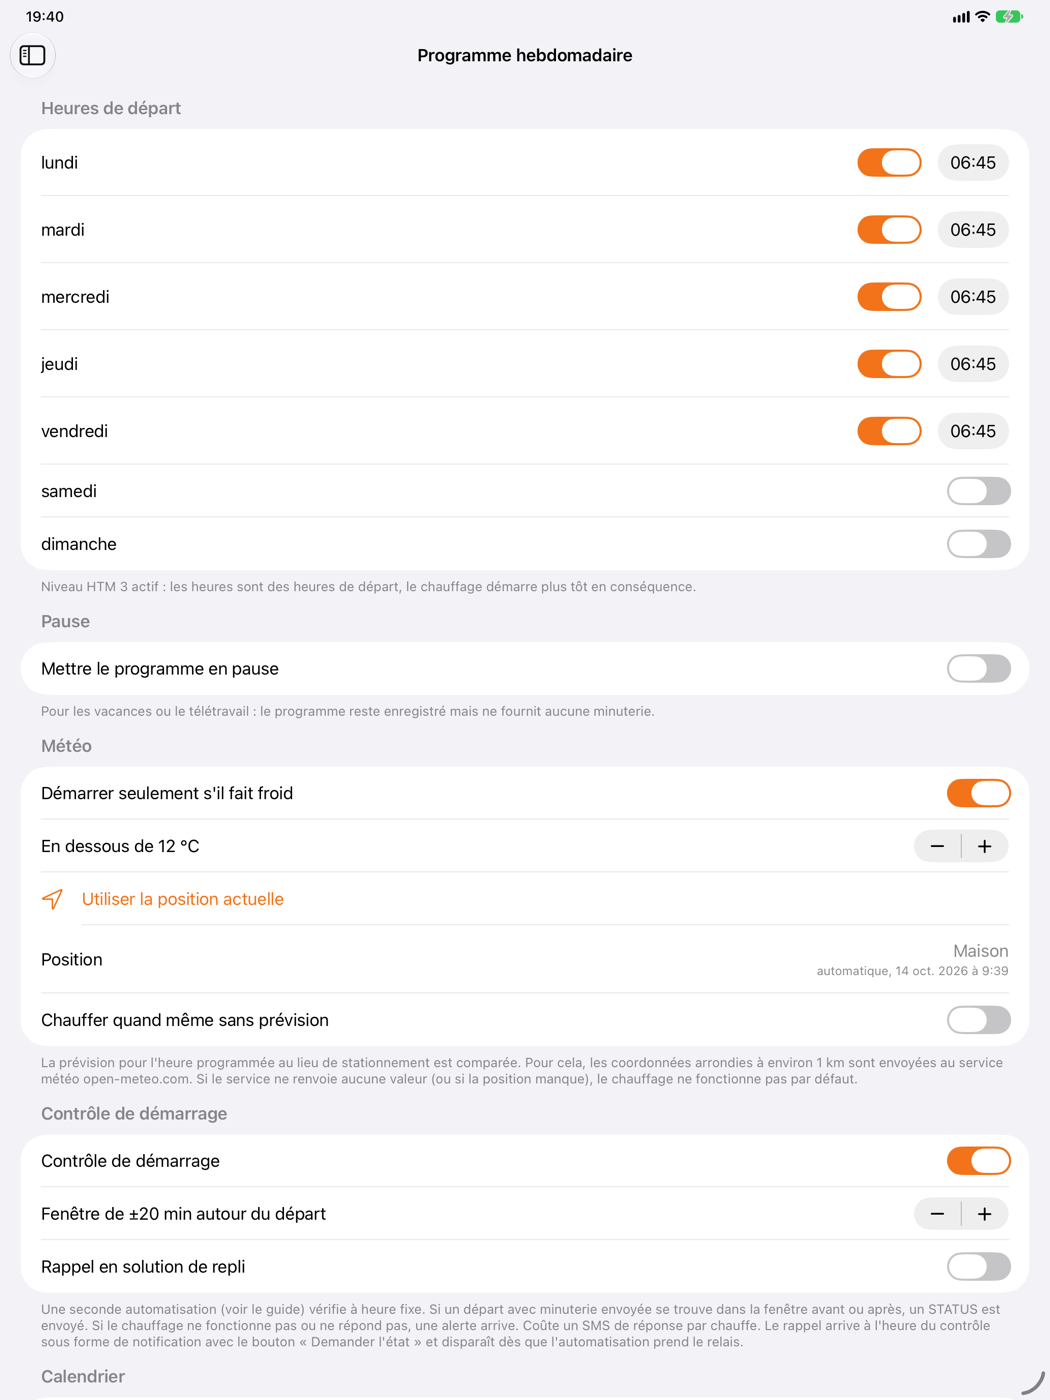The height and width of the screenshot is (1400, 1050).
Task: Tap the Programme hebdomadaire title
Action: click(x=525, y=55)
